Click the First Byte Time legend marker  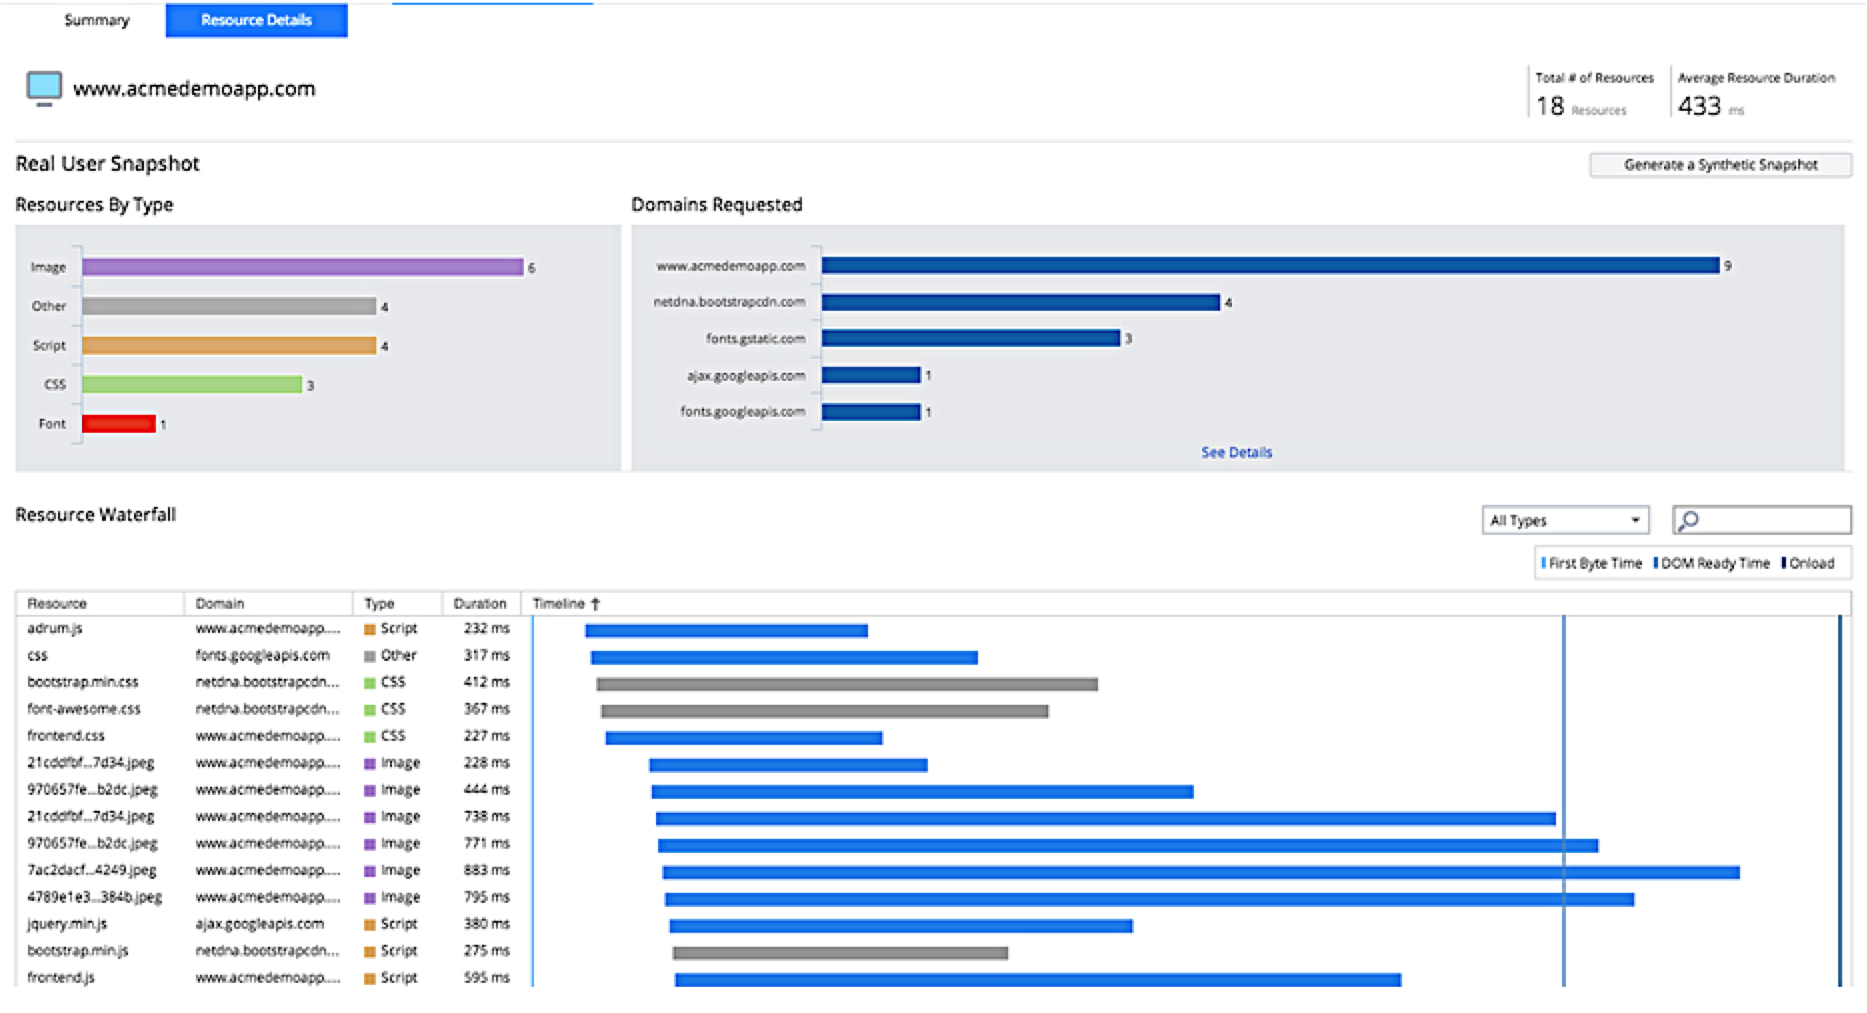coord(1544,563)
